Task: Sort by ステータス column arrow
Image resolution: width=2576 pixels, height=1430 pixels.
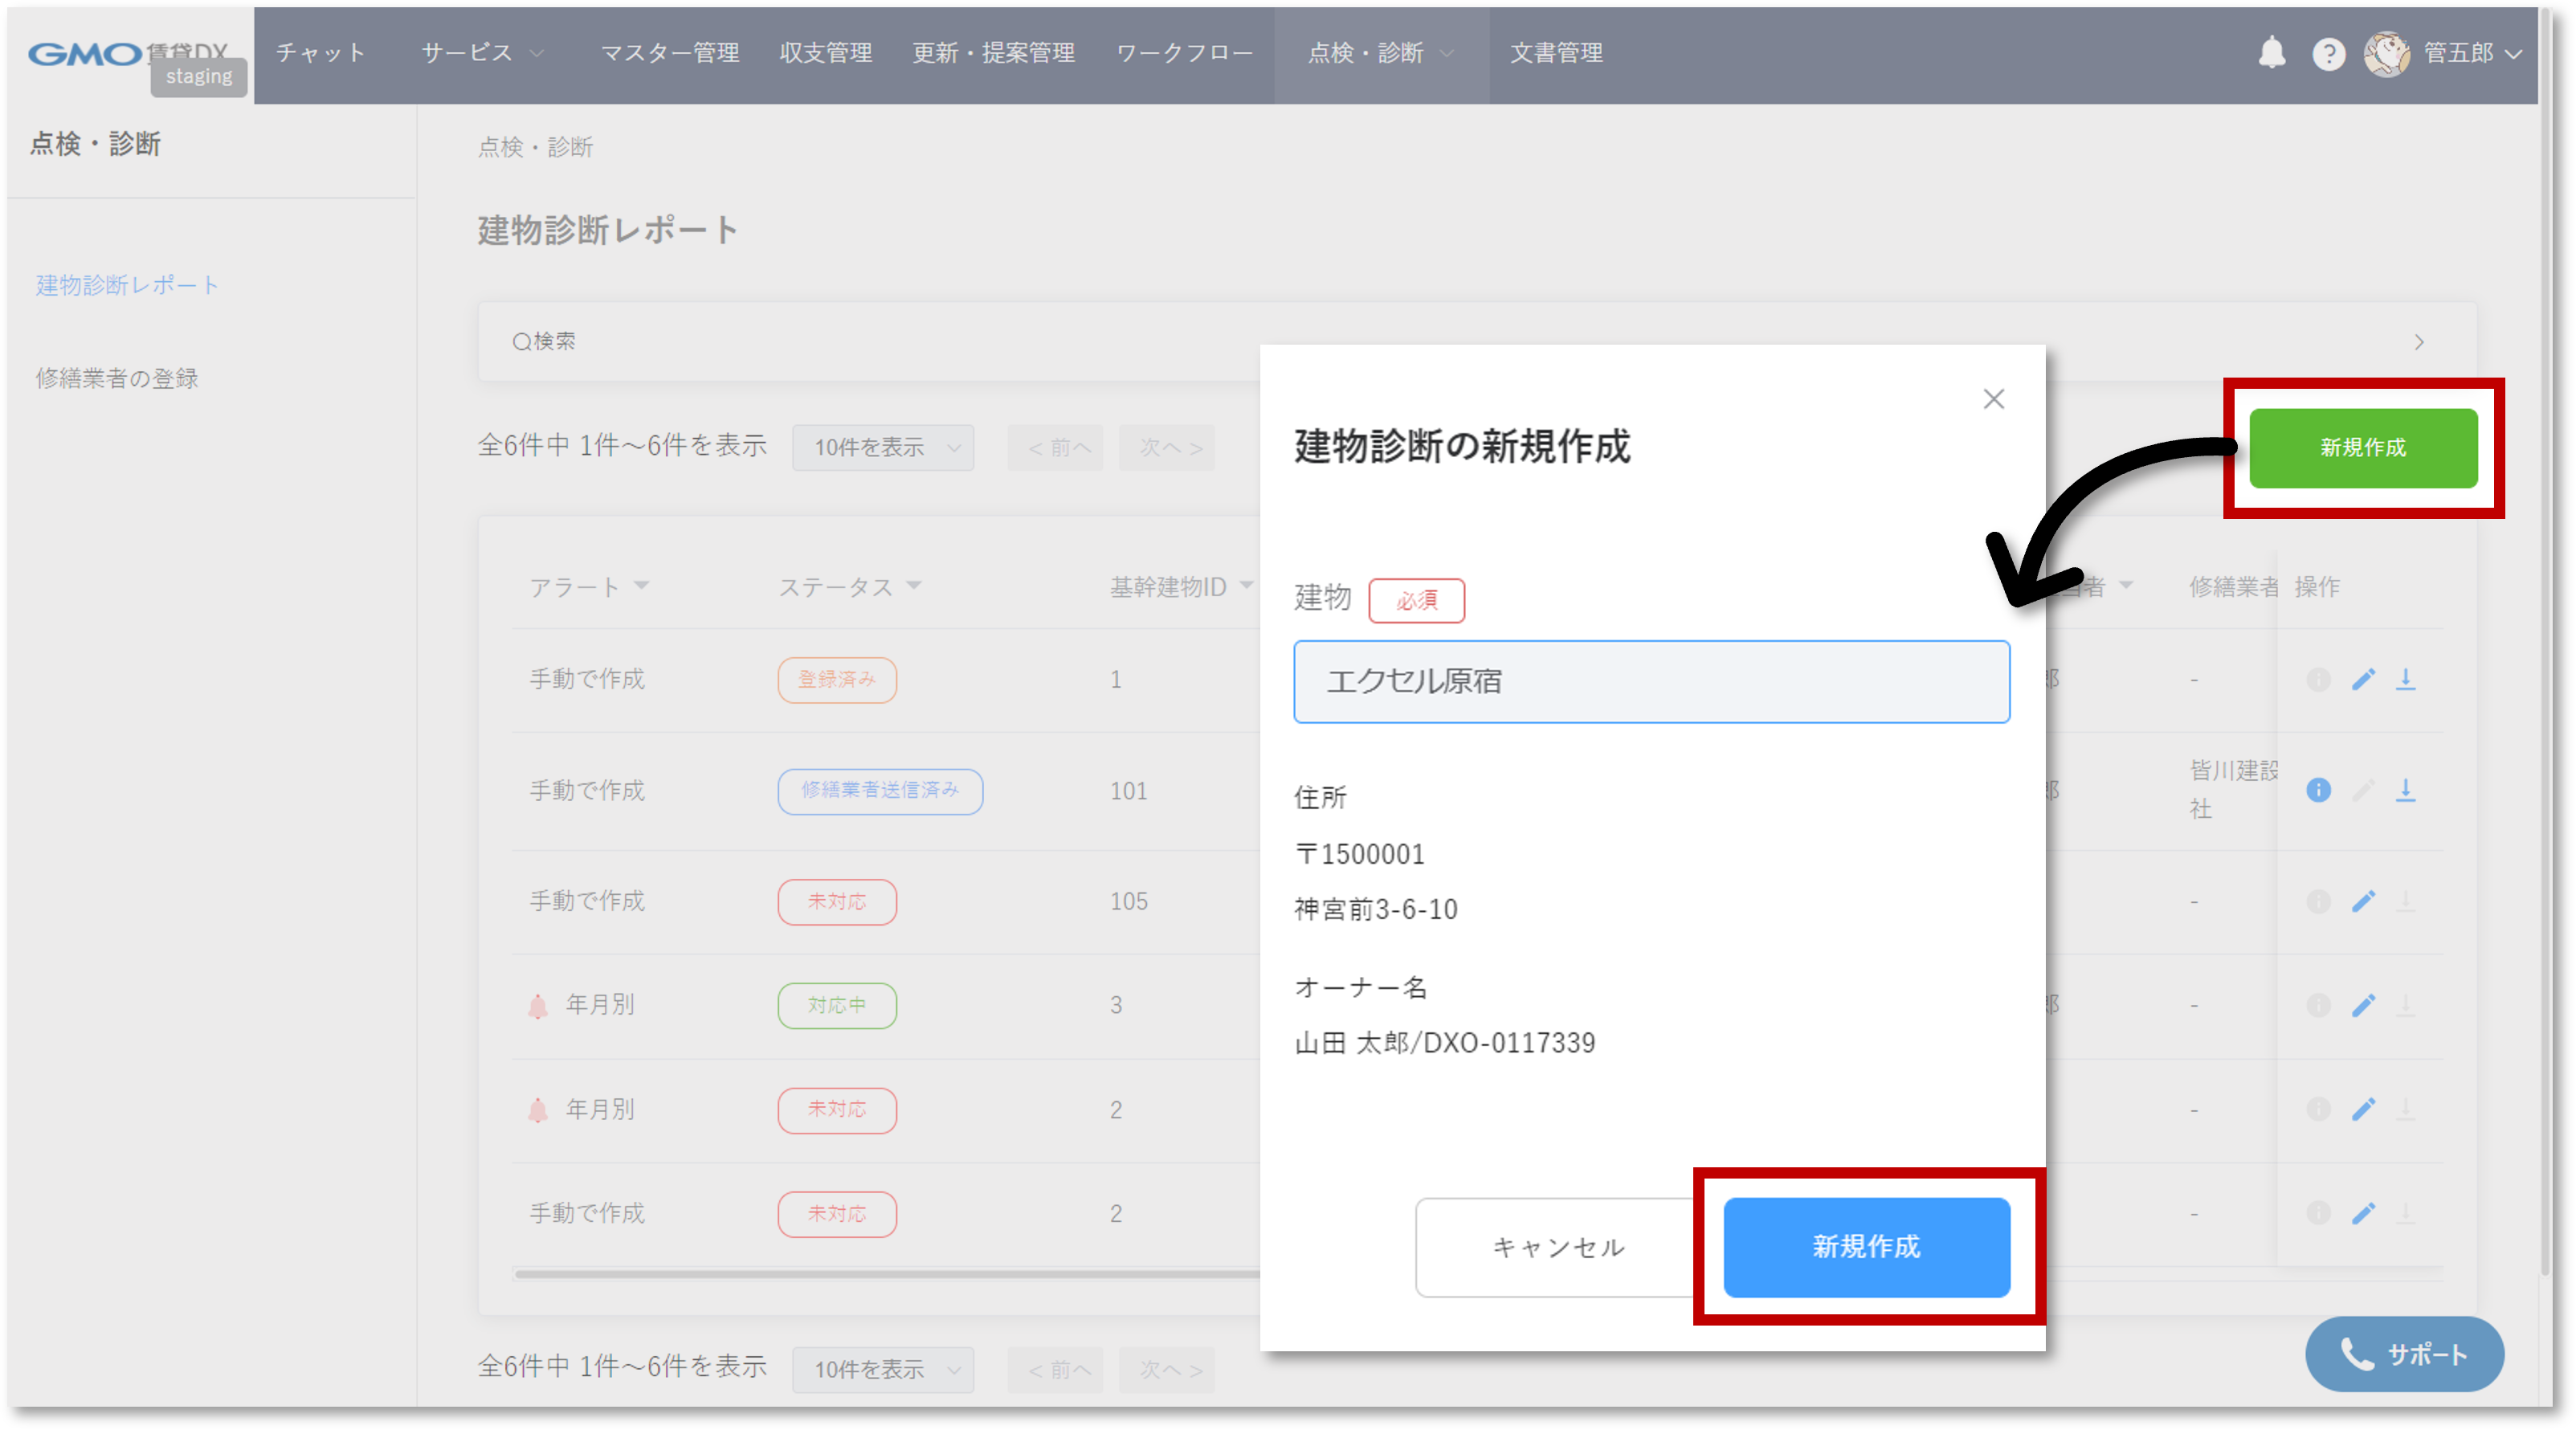Action: (x=914, y=585)
